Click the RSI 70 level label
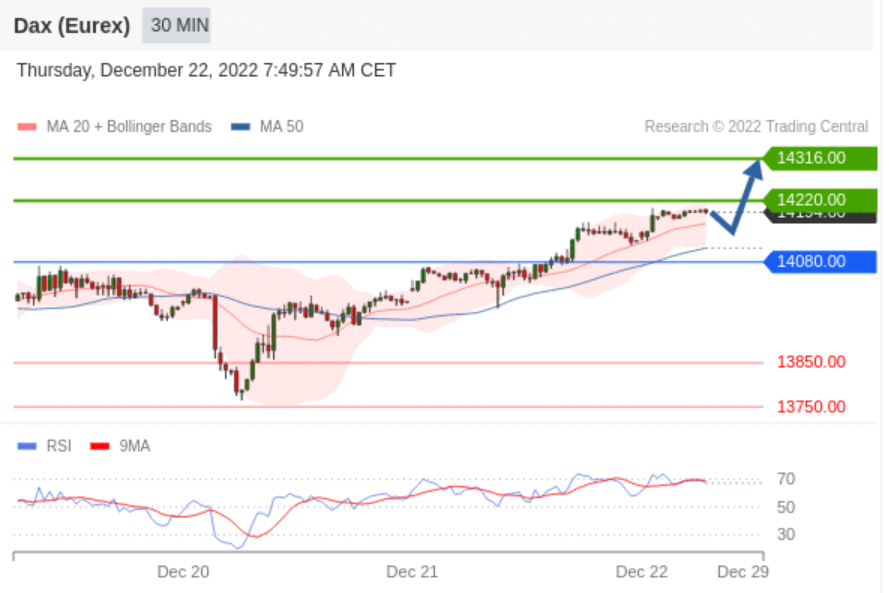This screenshot has width=889, height=593. 786,479
